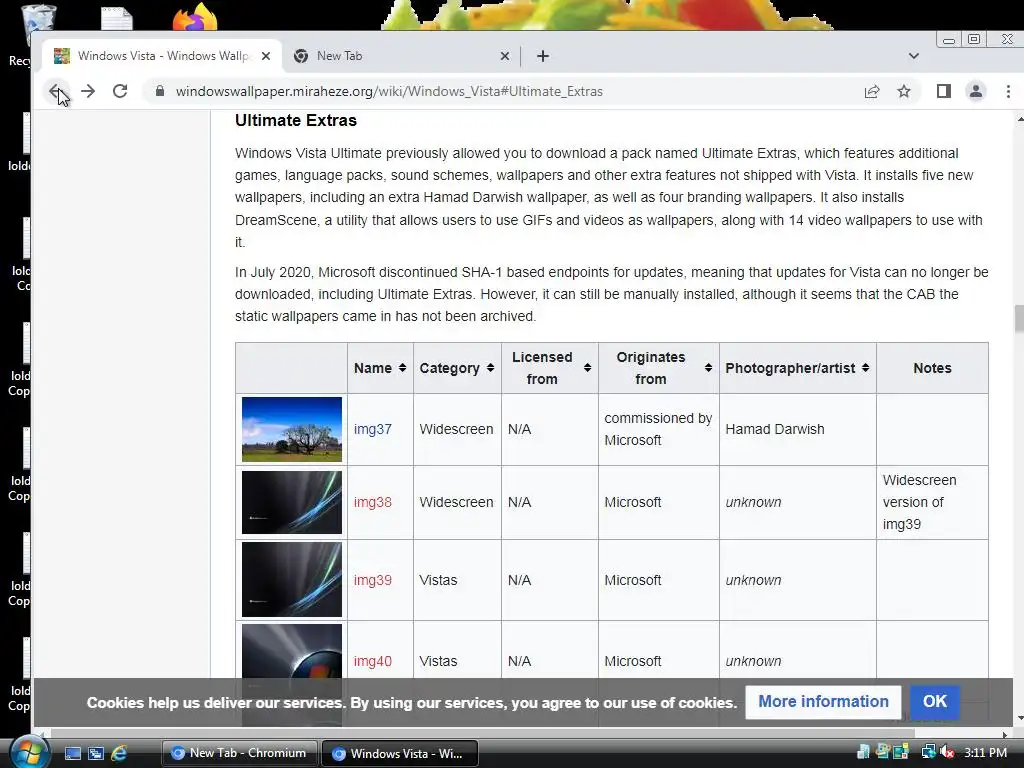The height and width of the screenshot is (768, 1024).
Task: Select the Windows Vista taskbar window button
Action: tap(400, 754)
